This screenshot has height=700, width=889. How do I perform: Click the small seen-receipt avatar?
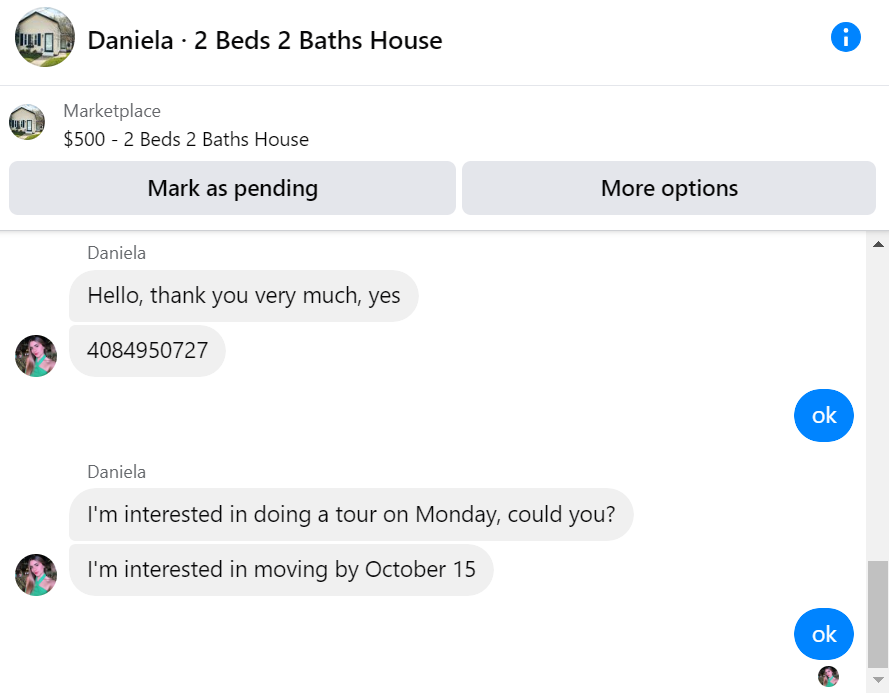[828, 676]
